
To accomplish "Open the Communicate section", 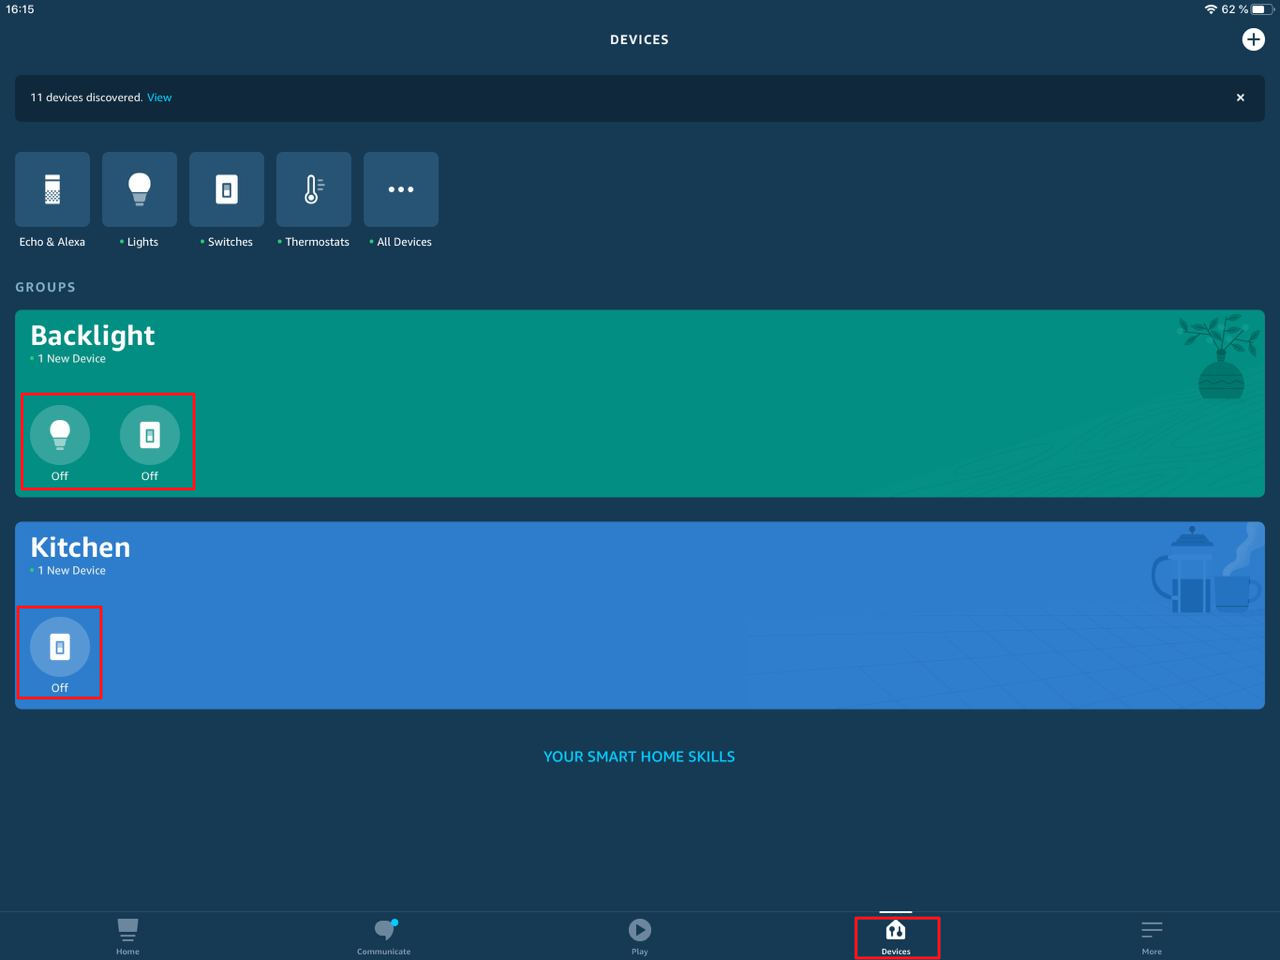I will (x=383, y=933).
